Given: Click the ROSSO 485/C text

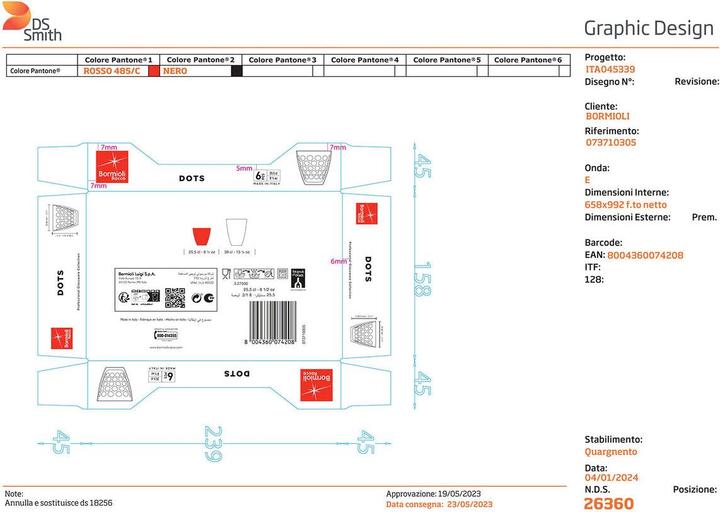Looking at the screenshot, I should click(x=112, y=71).
